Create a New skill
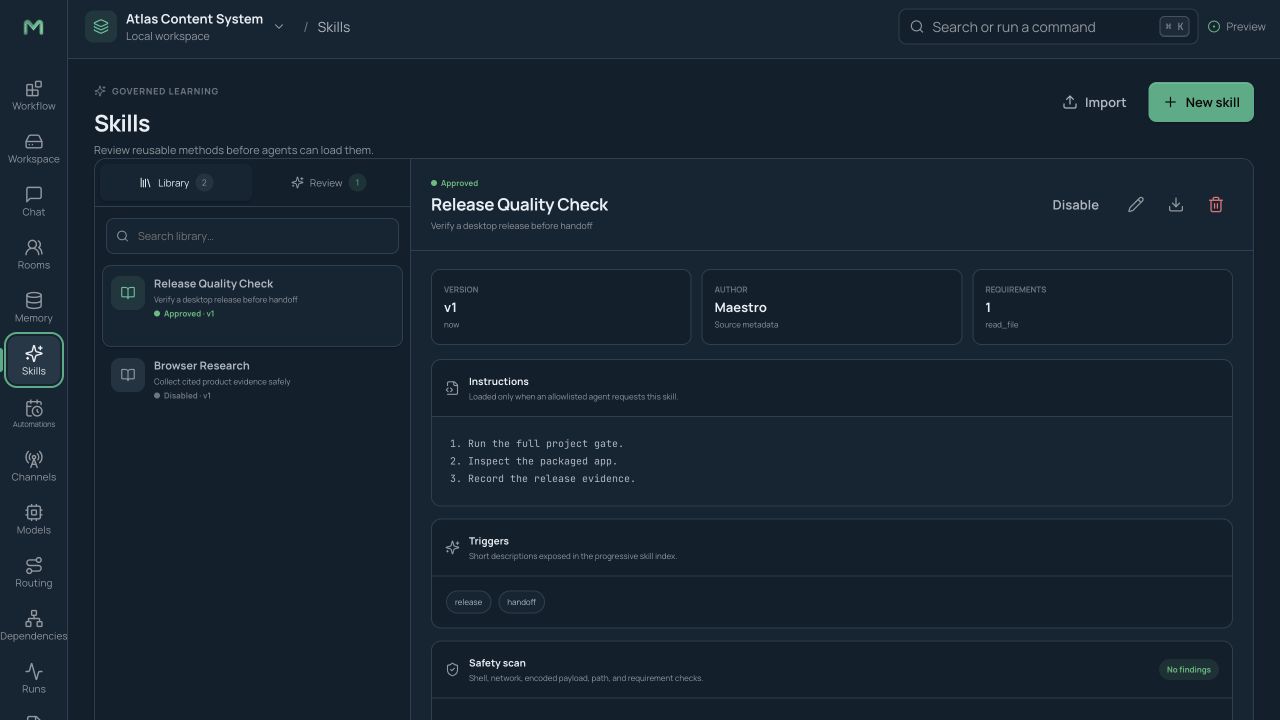Screen dimensions: 1280x720 click(1201, 102)
